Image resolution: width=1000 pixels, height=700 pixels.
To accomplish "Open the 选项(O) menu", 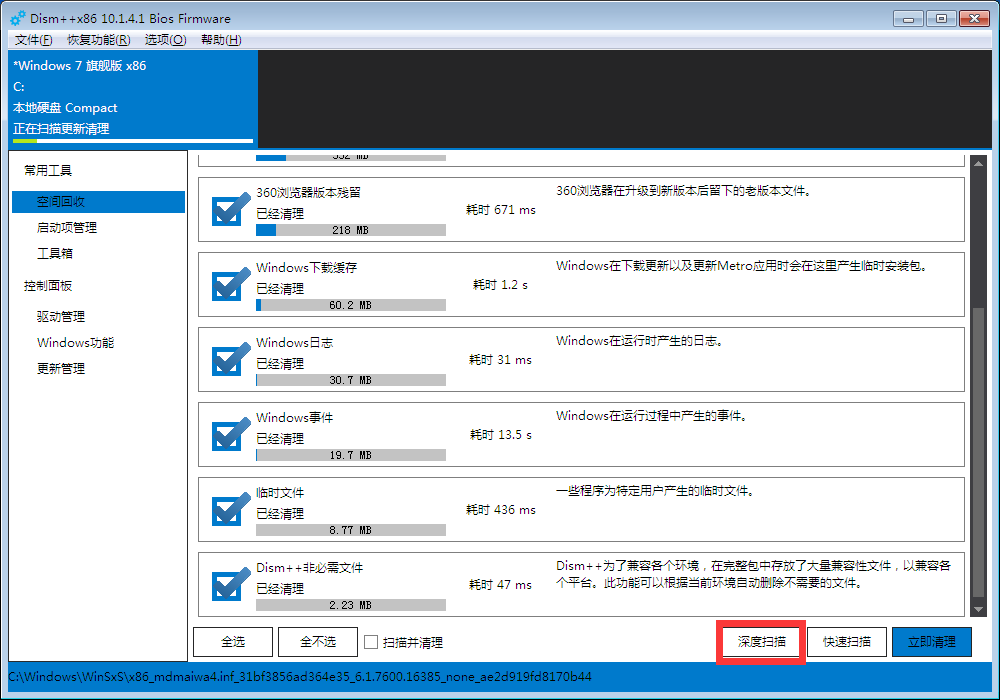I will [166, 40].
